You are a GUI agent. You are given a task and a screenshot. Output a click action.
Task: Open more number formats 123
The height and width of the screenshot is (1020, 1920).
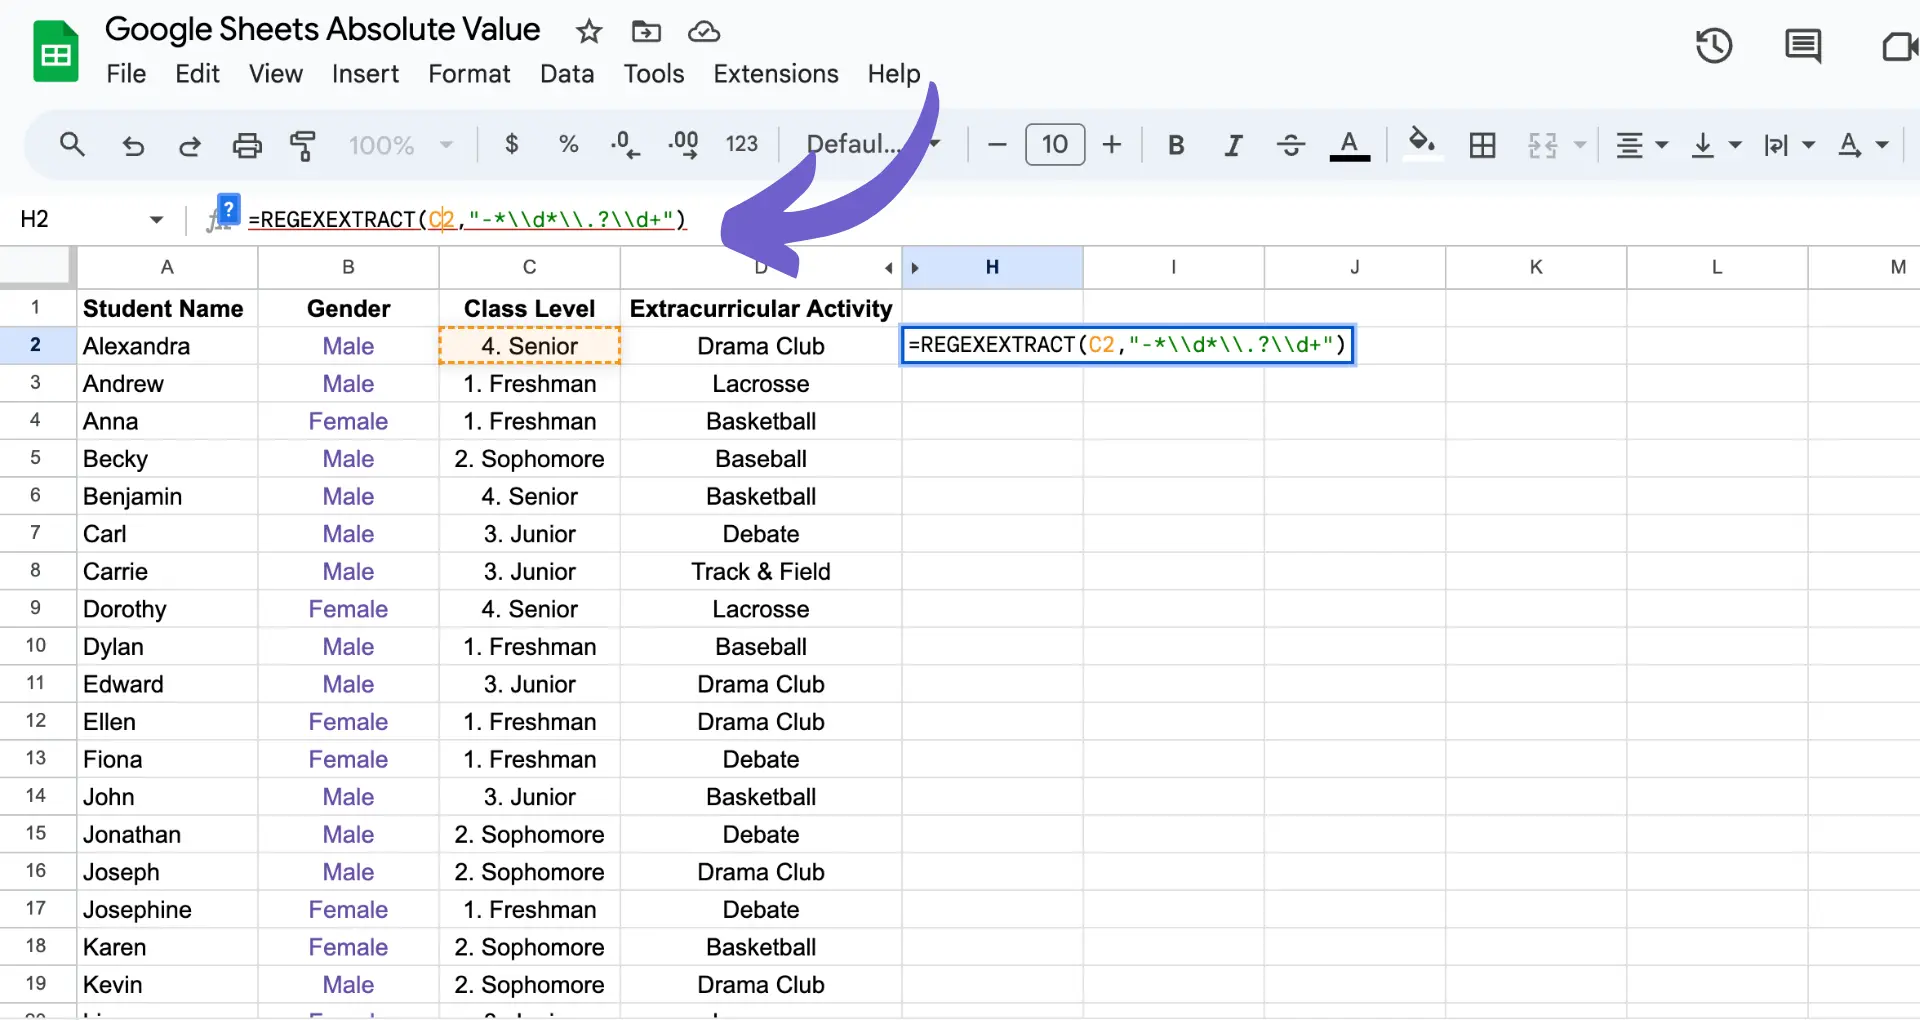click(742, 145)
